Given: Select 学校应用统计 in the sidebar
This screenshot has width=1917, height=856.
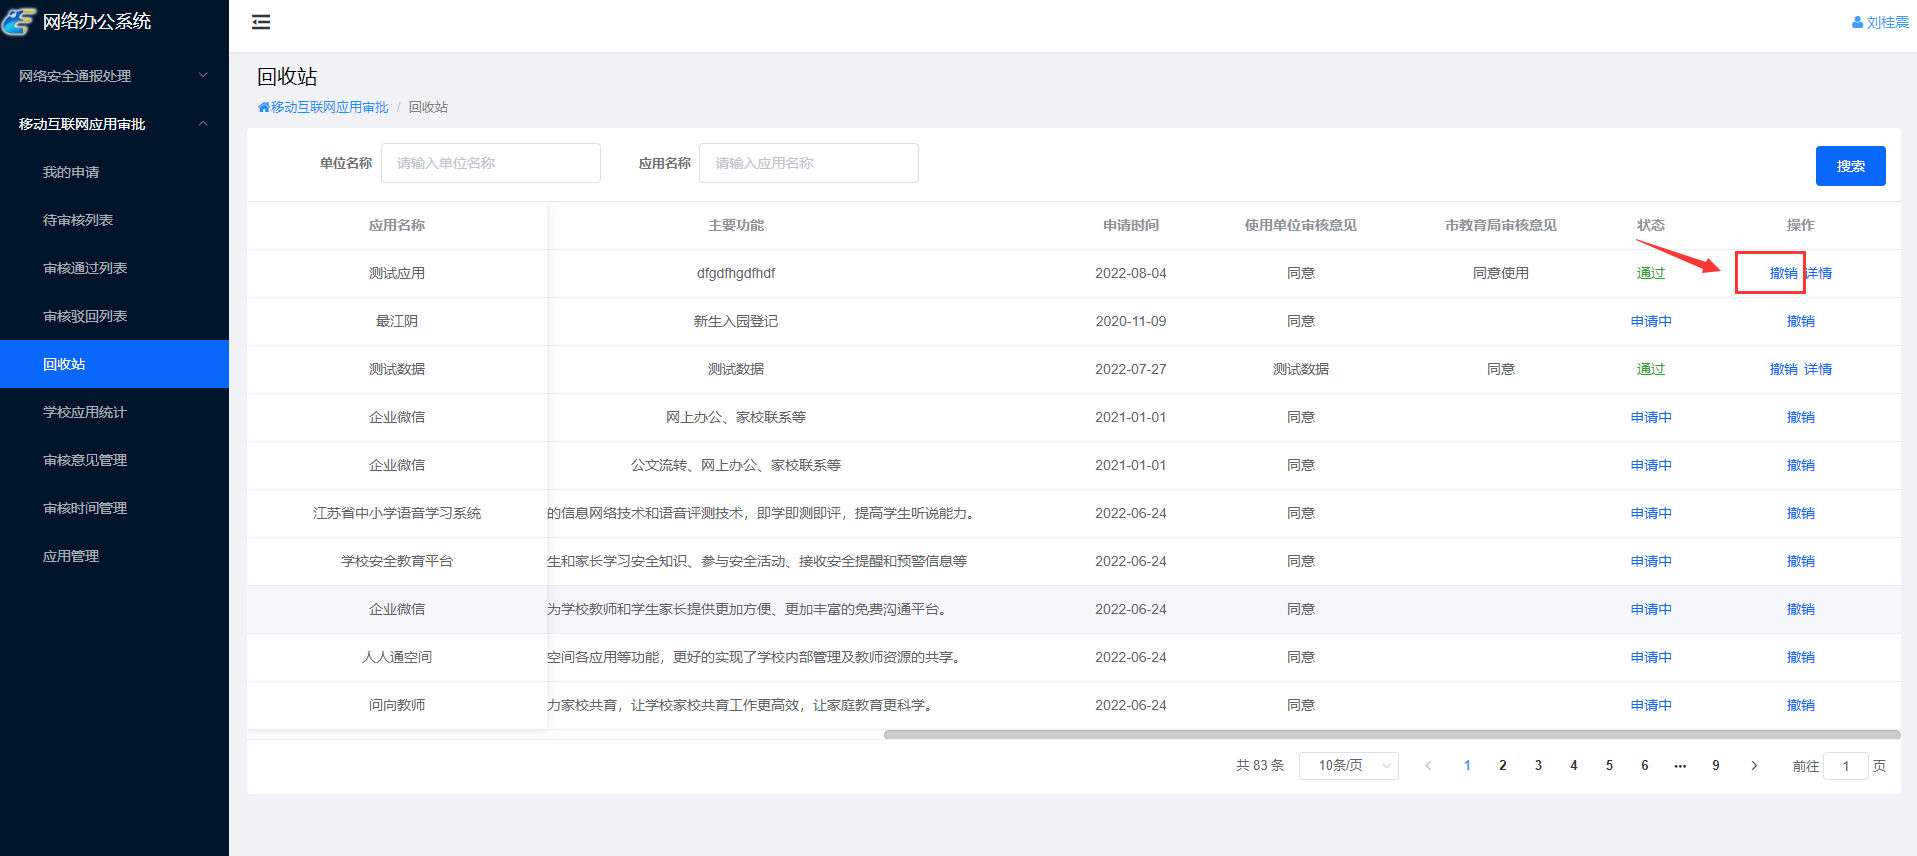Looking at the screenshot, I should pos(85,412).
